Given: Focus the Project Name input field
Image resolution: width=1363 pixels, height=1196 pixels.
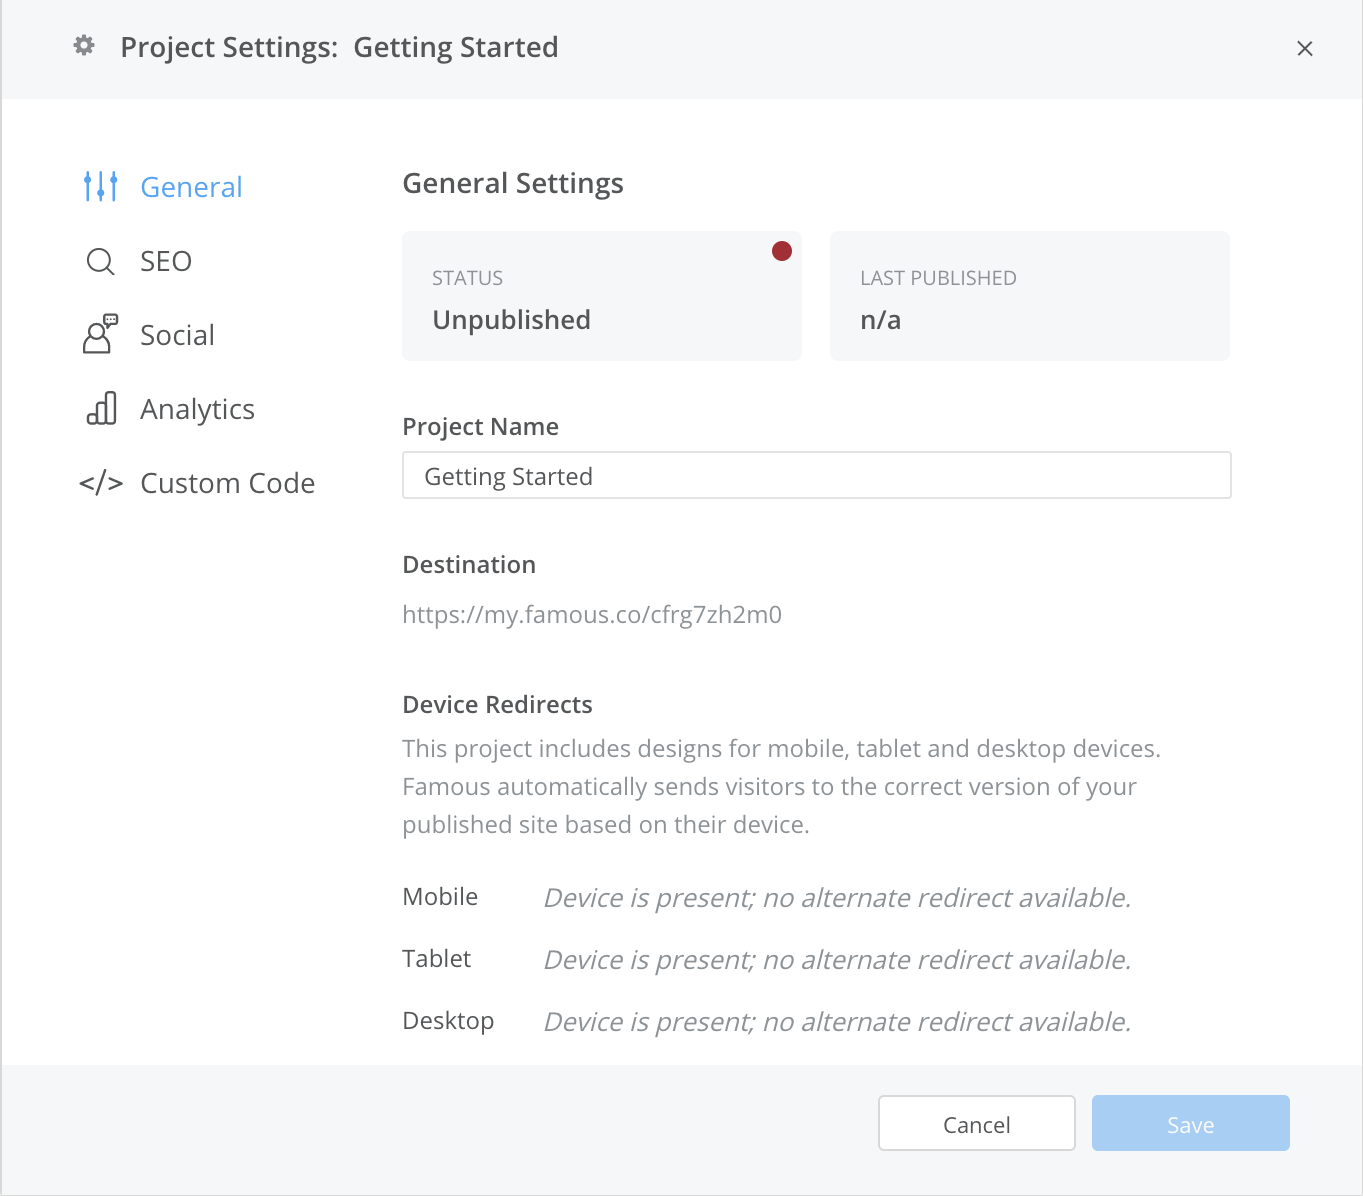Looking at the screenshot, I should (x=816, y=476).
